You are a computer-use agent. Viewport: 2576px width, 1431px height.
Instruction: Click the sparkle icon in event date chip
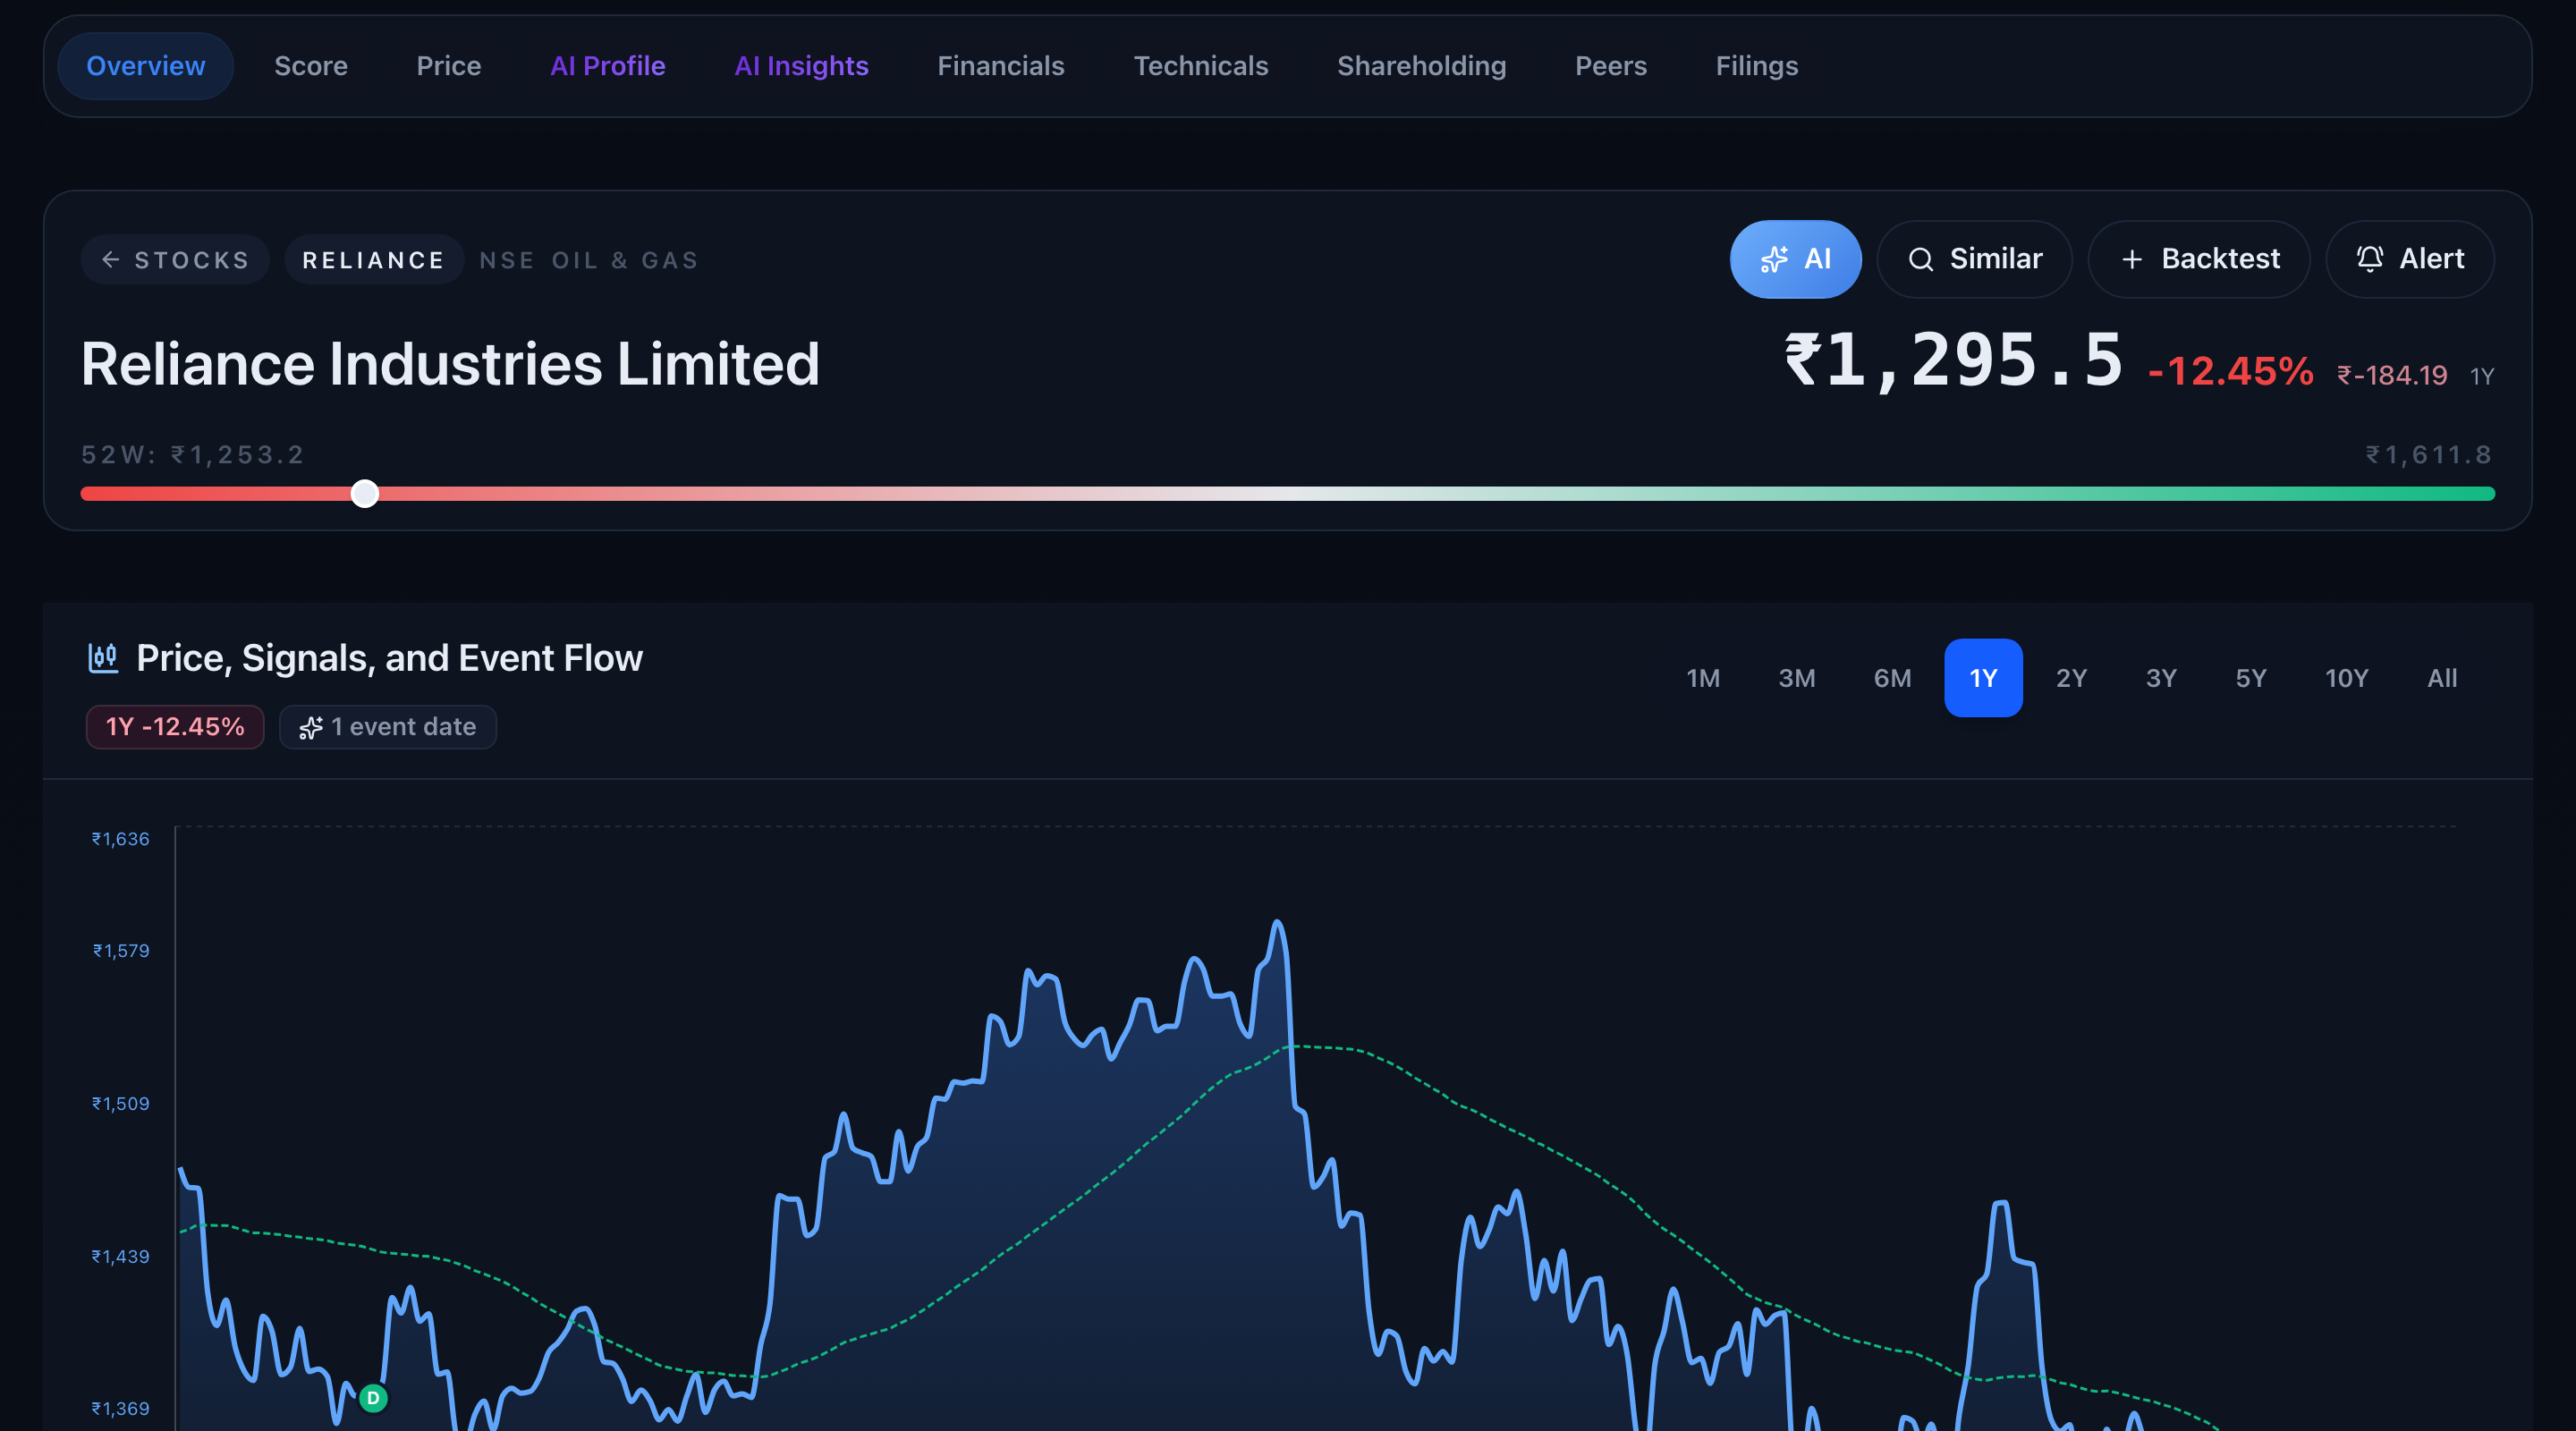click(x=311, y=728)
